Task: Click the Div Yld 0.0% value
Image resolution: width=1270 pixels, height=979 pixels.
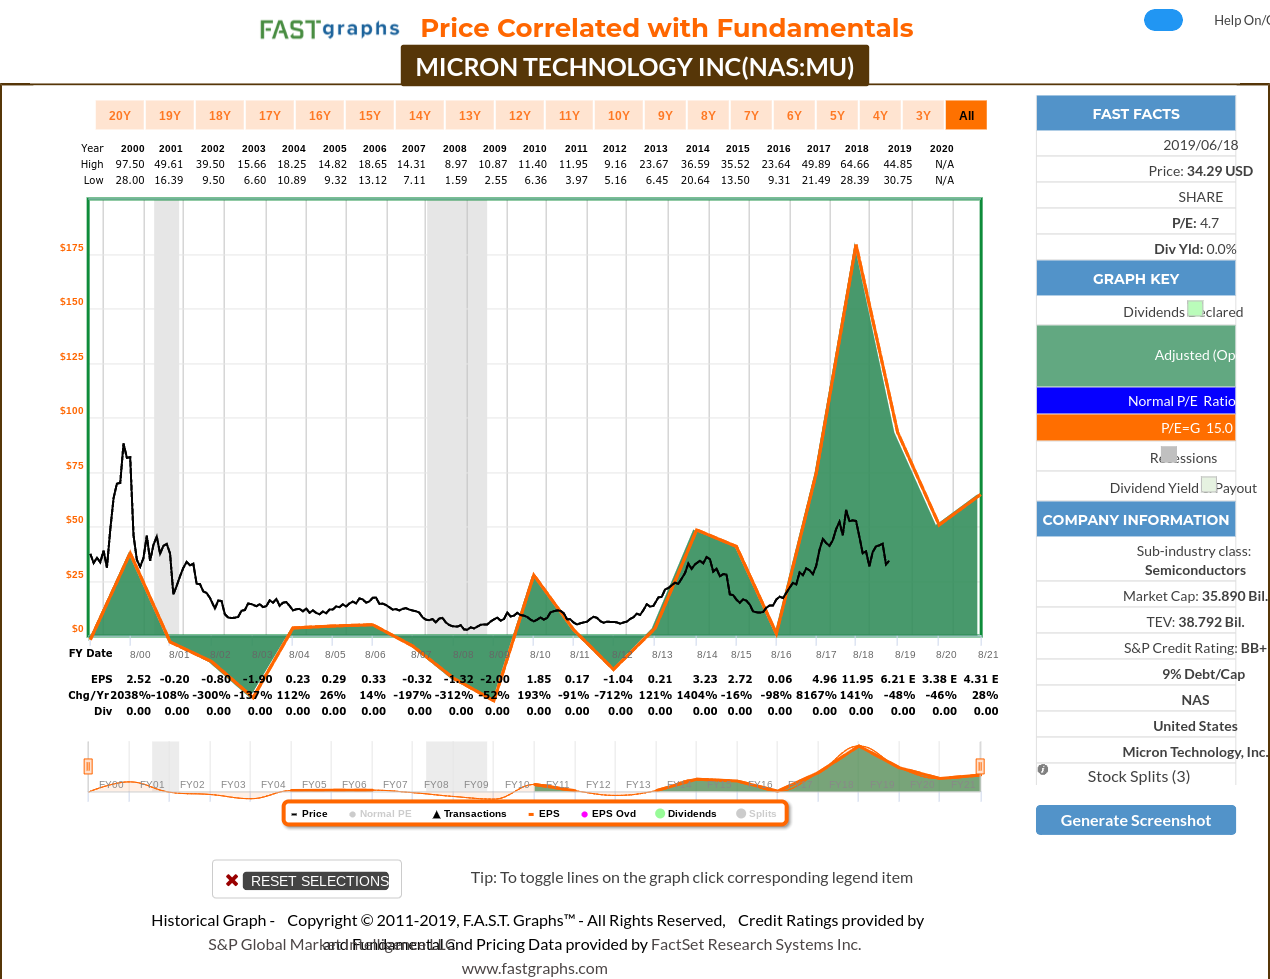Action: (x=1222, y=249)
